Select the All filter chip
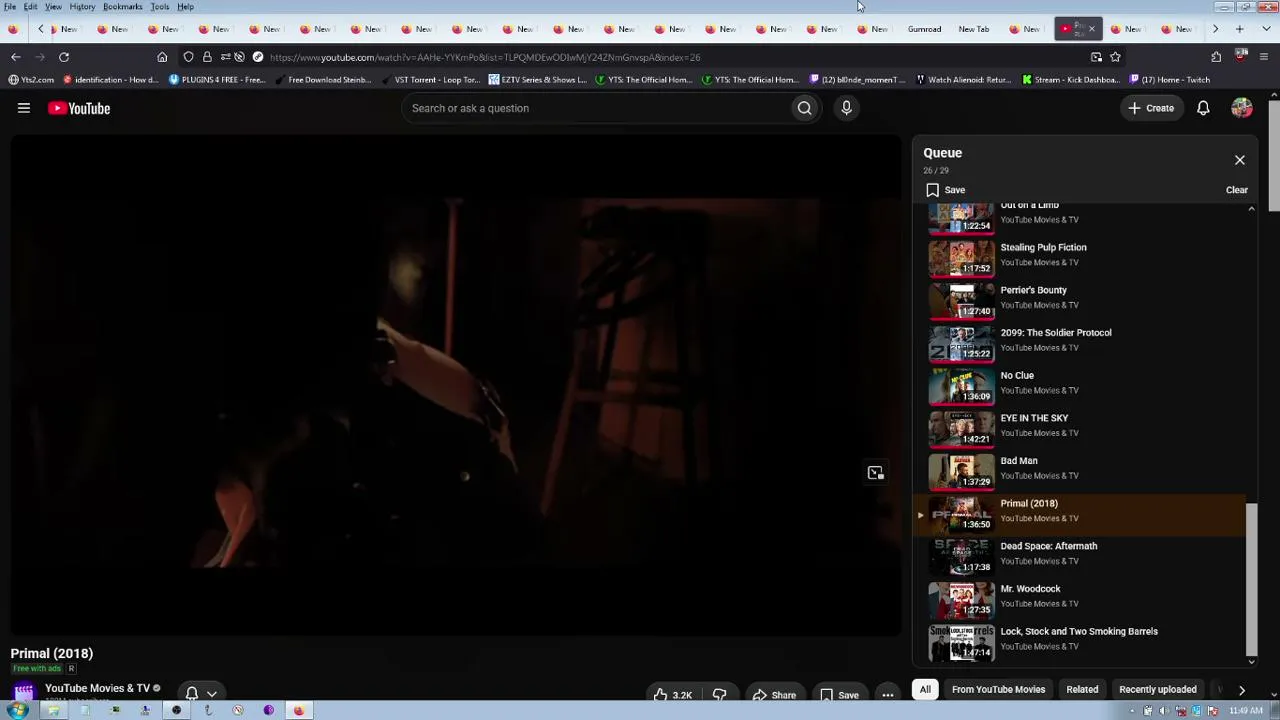Image resolution: width=1280 pixels, height=720 pixels. pyautogui.click(x=925, y=689)
